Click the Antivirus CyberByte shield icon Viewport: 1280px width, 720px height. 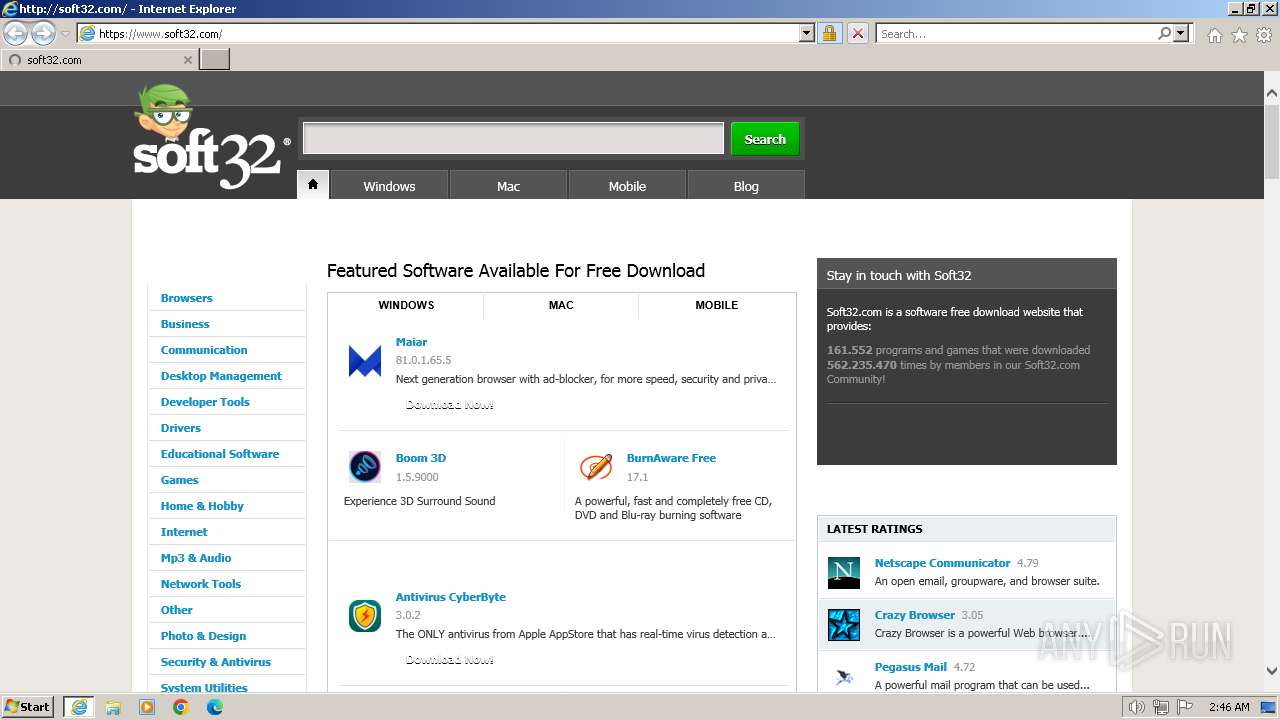coord(365,615)
